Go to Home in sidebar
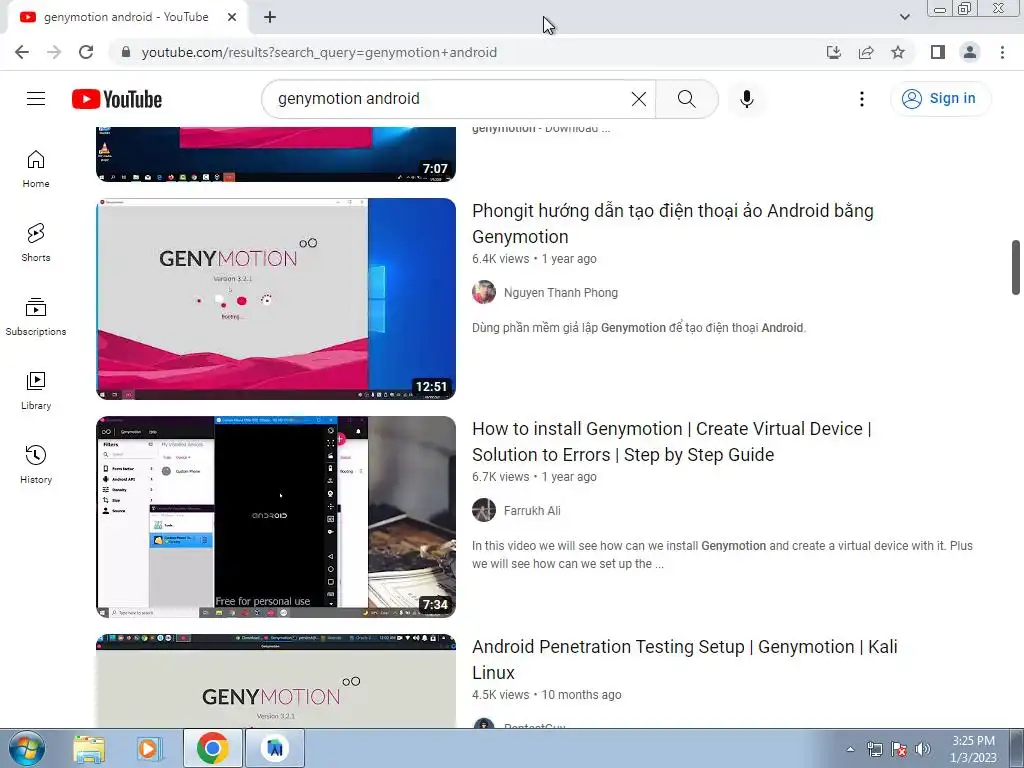This screenshot has width=1024, height=768. pyautogui.click(x=36, y=168)
